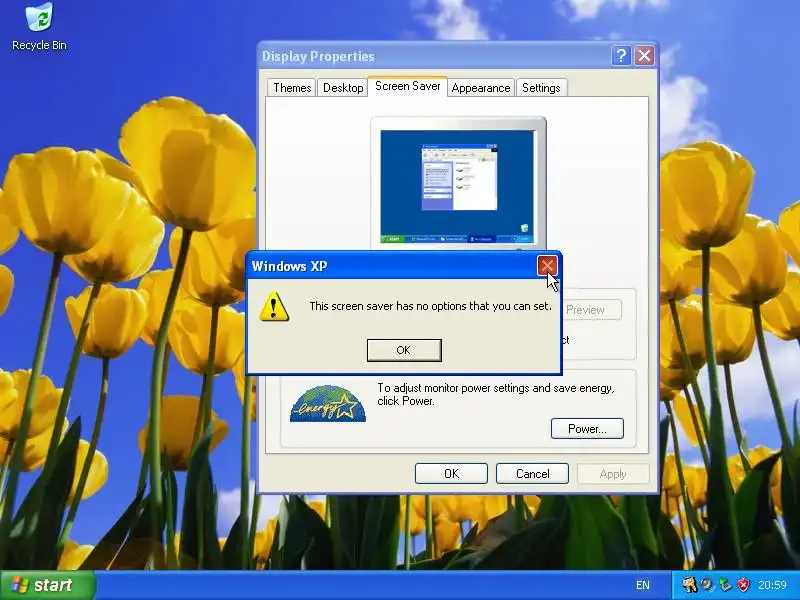Click the 20:59 clock in the tray

[x=772, y=585]
